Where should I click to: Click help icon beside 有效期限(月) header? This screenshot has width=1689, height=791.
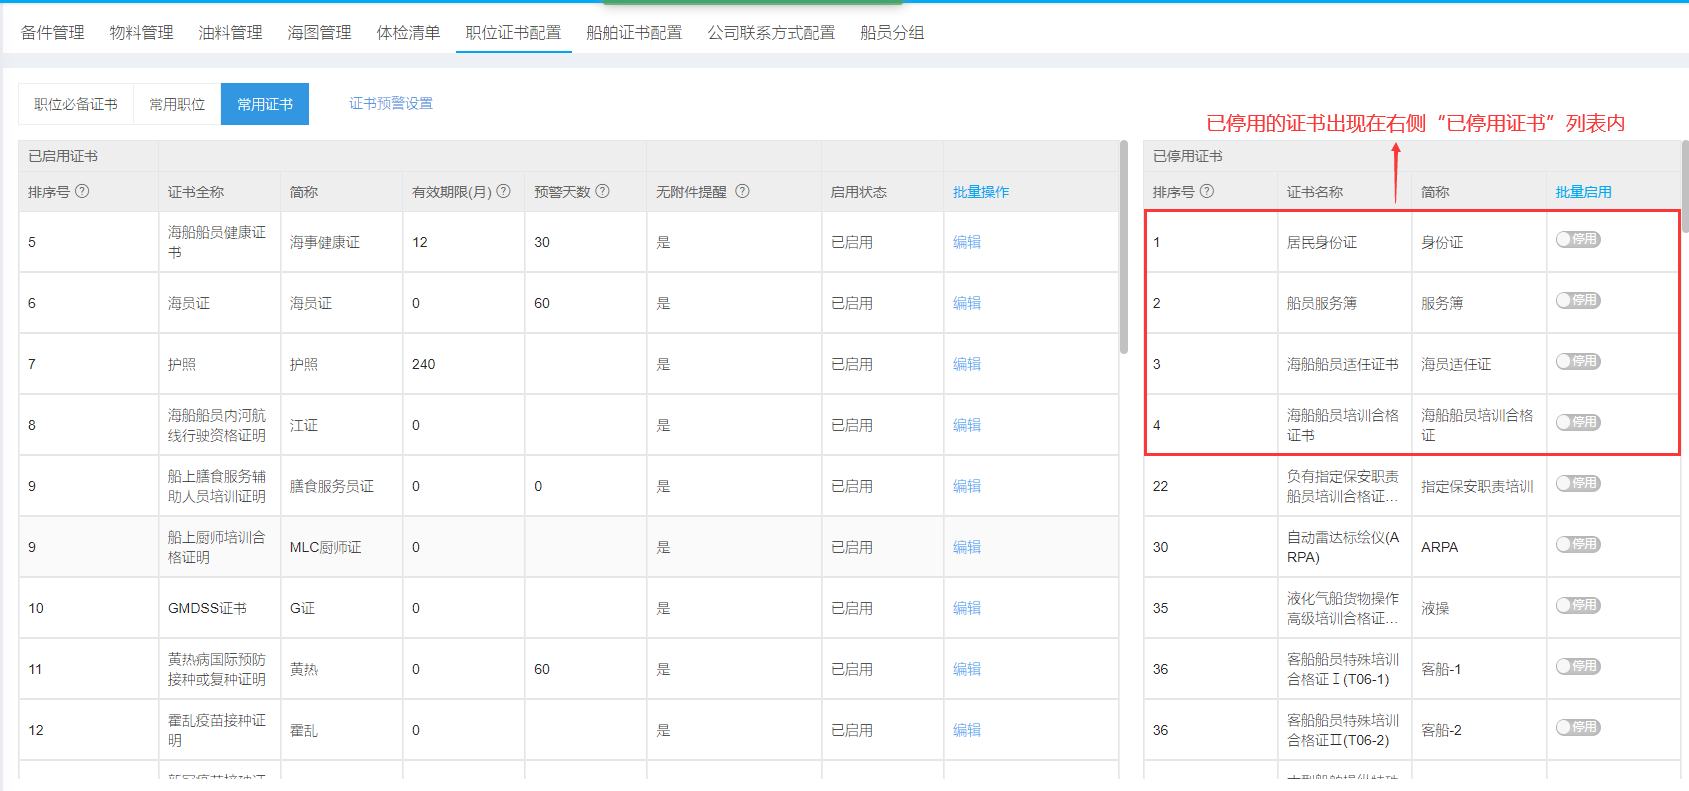(x=504, y=191)
